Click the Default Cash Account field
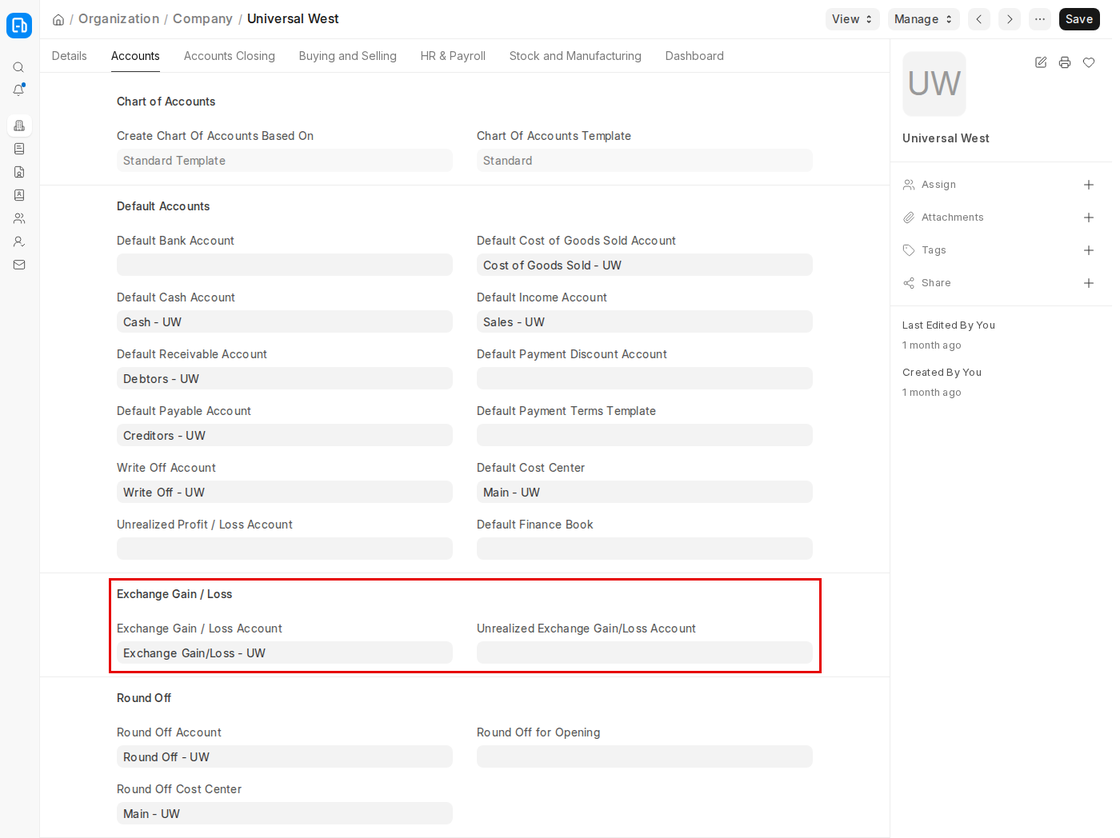 (284, 321)
